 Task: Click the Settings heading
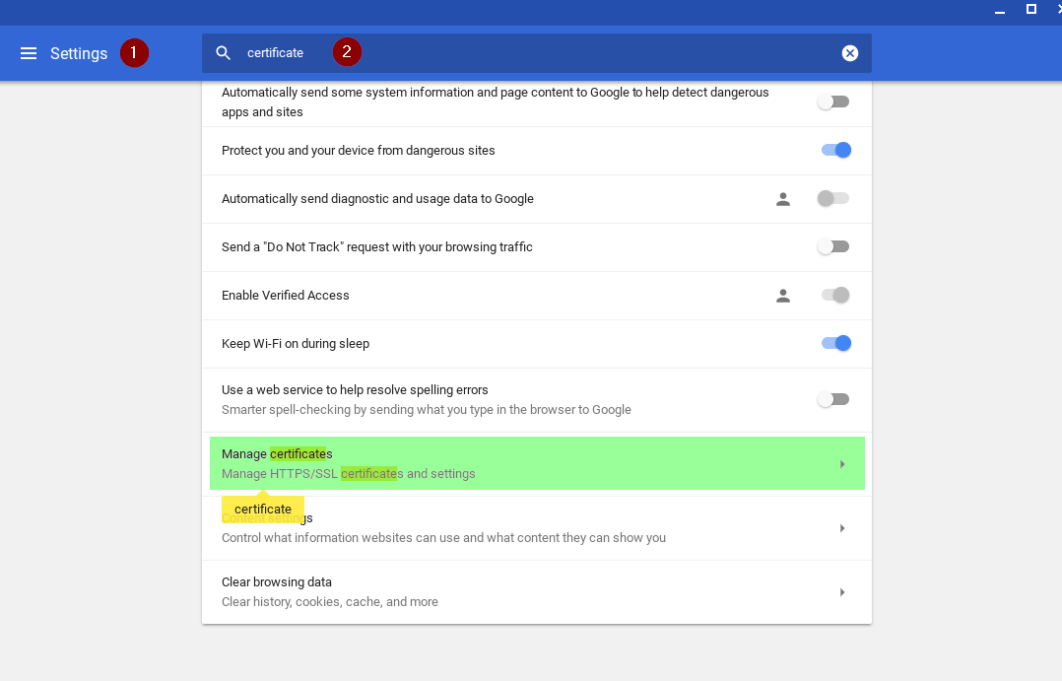(x=80, y=53)
